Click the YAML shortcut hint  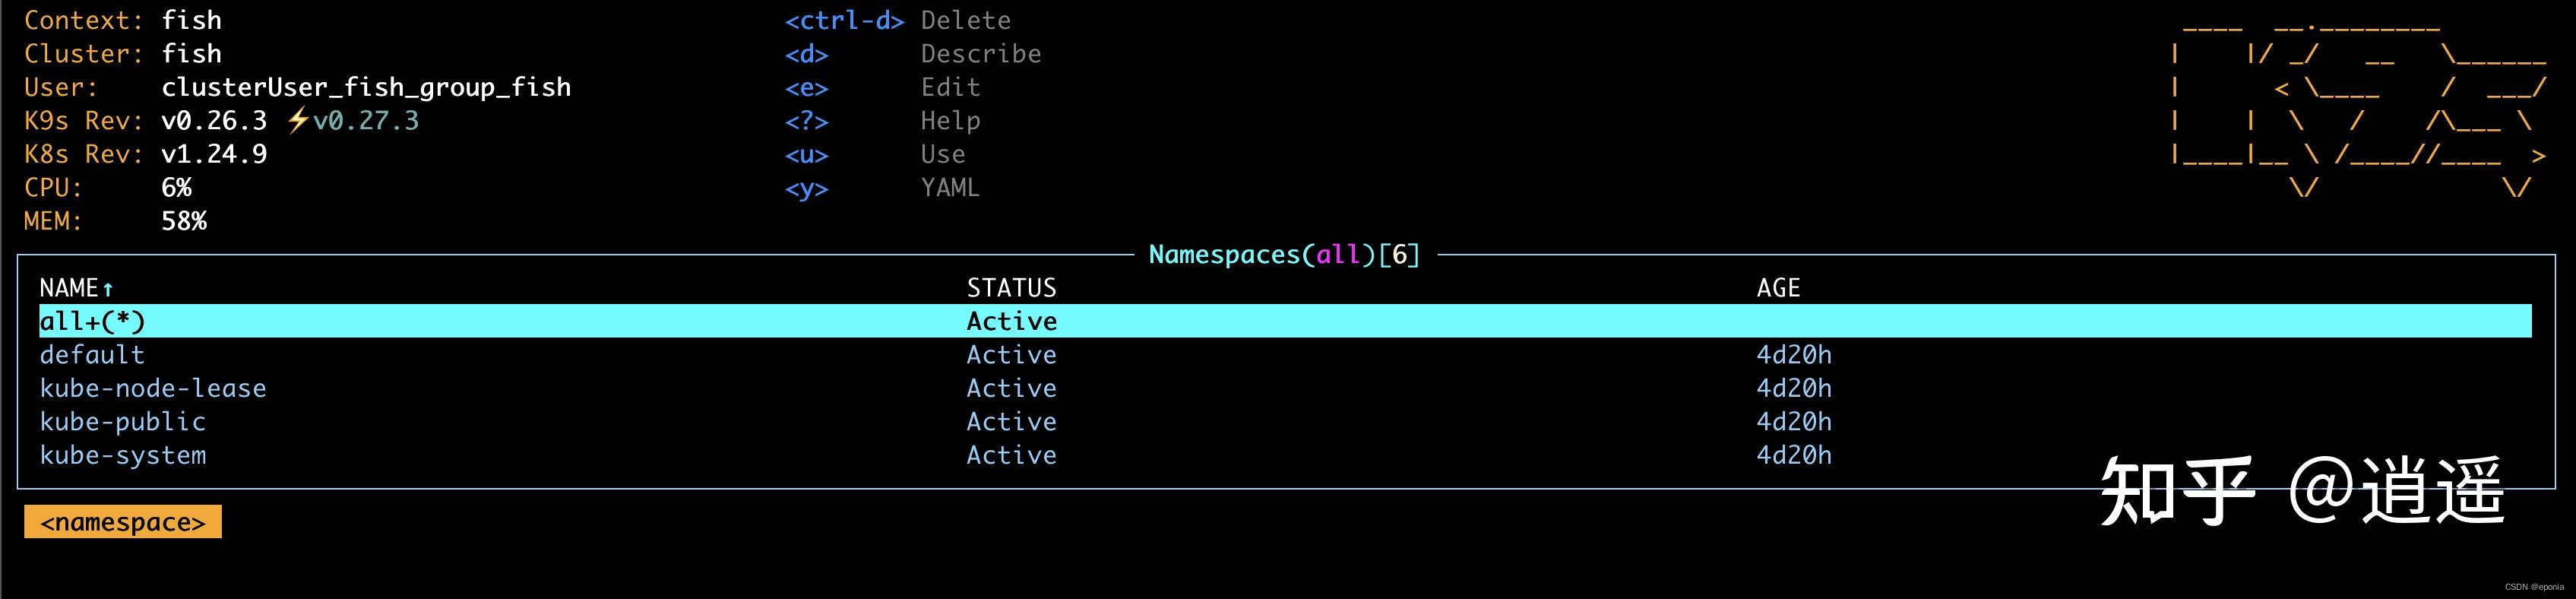(x=950, y=188)
